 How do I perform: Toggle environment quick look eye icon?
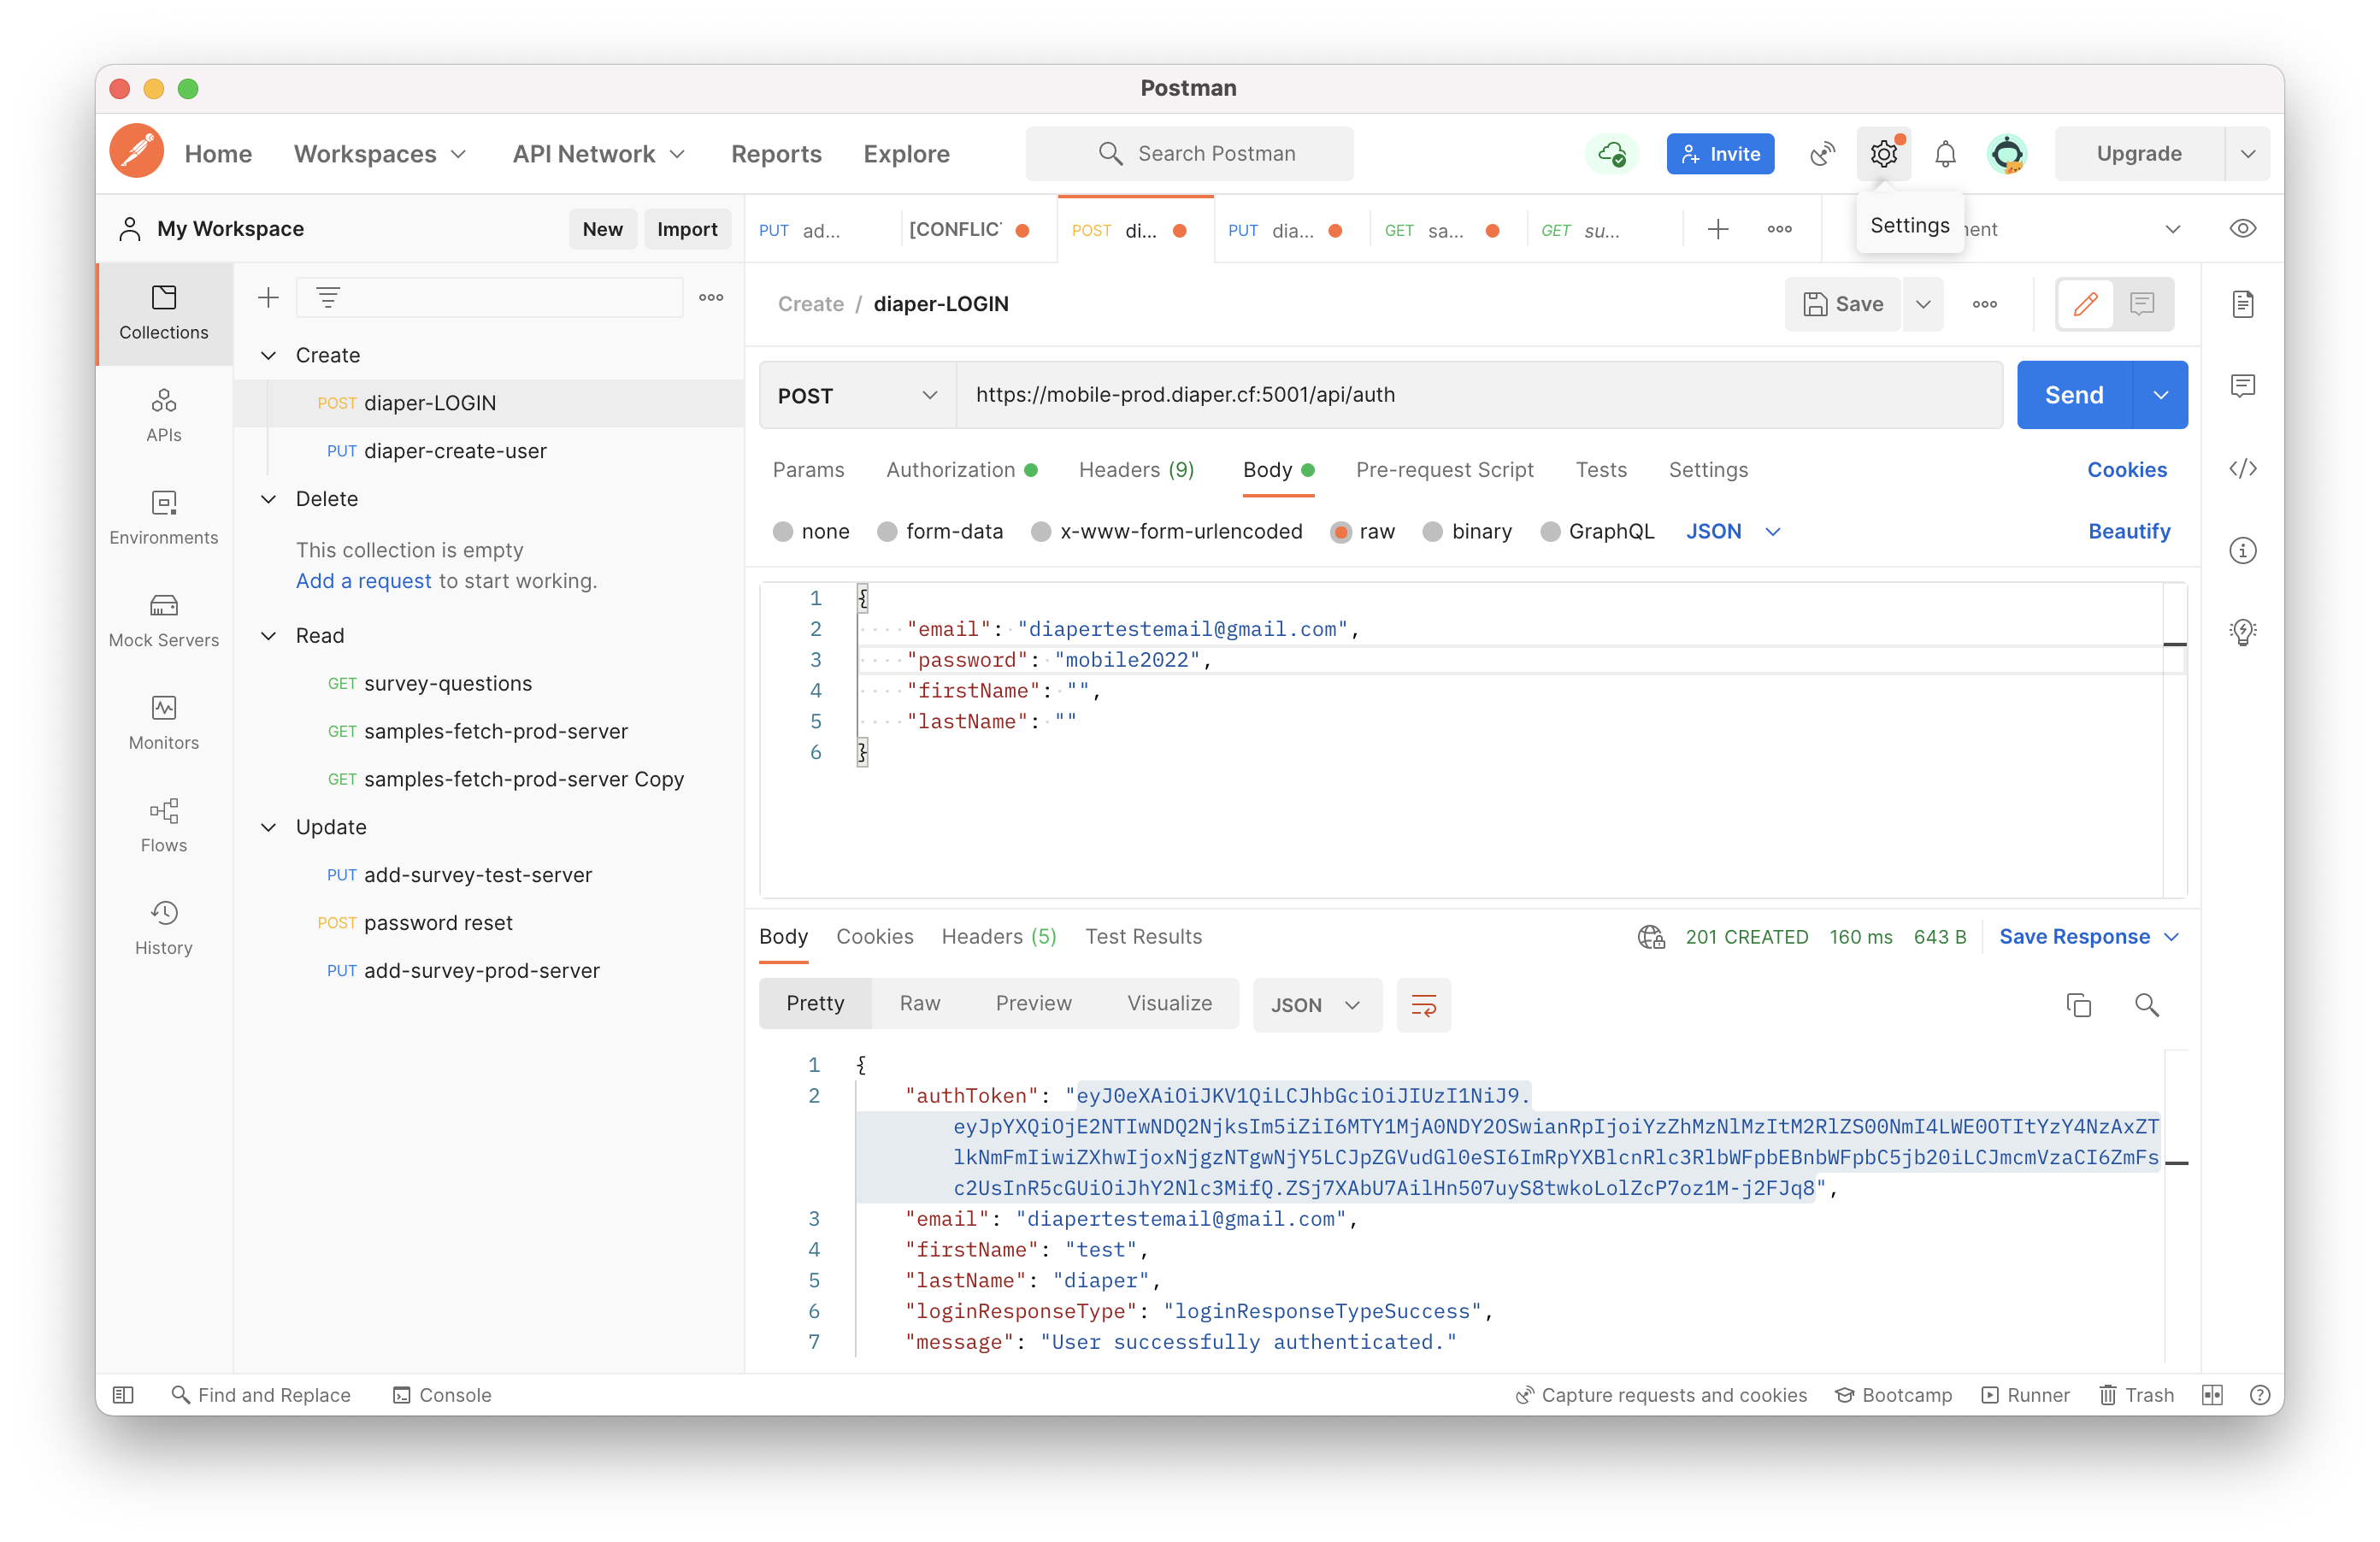(x=2243, y=229)
